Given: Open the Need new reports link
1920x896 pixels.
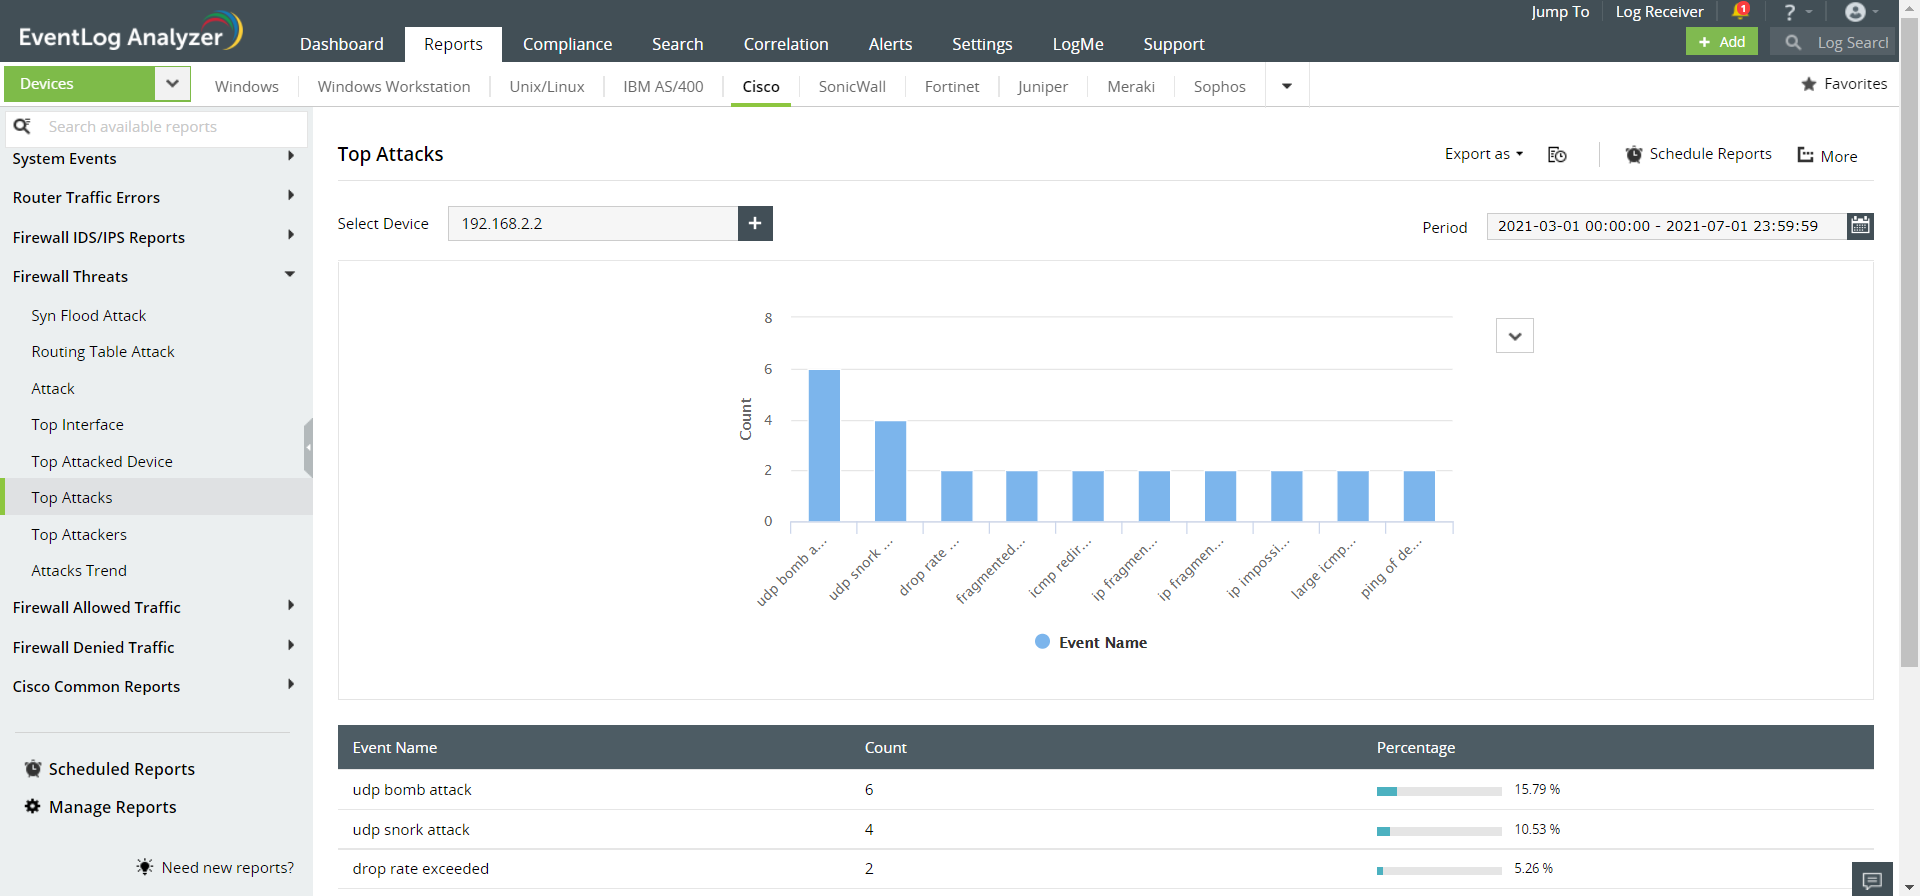Looking at the screenshot, I should pos(227,868).
